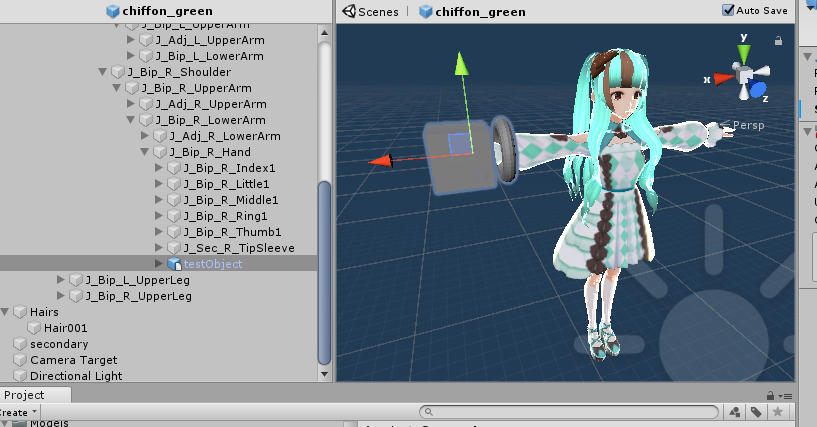The height and width of the screenshot is (427, 817).
Task: Select secondary object in hierarchy
Action: tap(59, 344)
